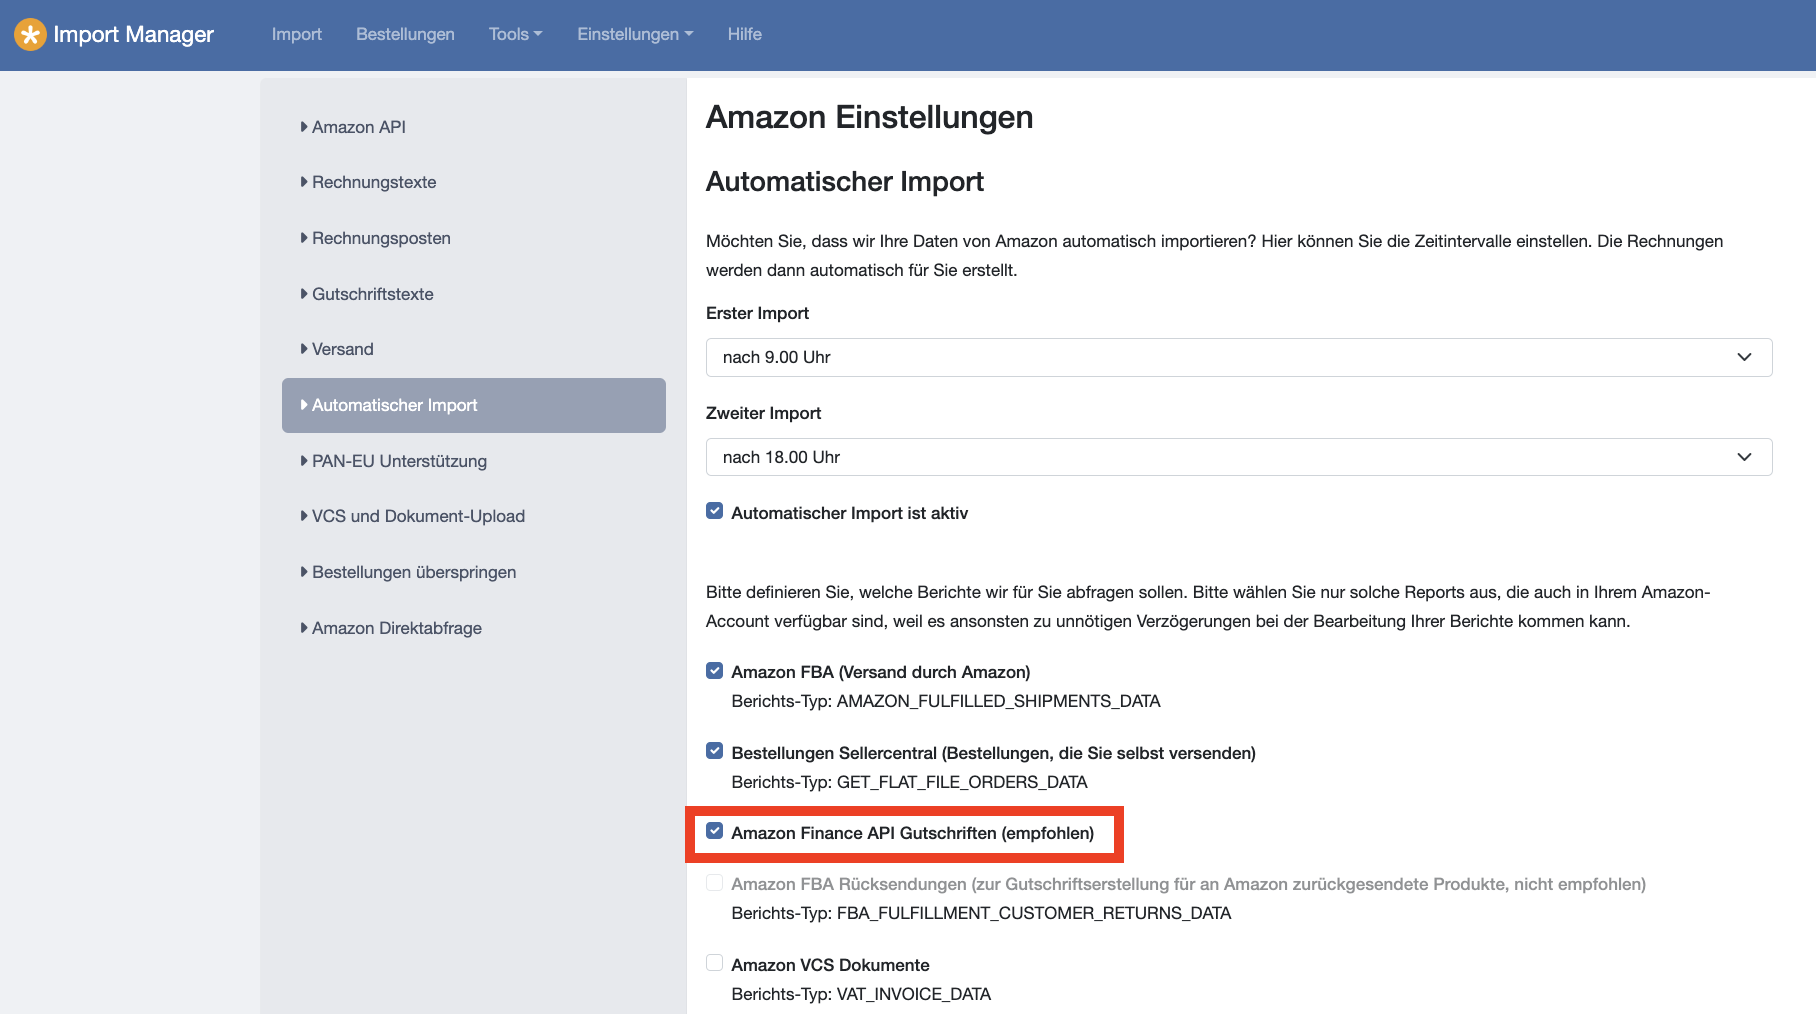Click the caret icon beside Automatischer Import
The height and width of the screenshot is (1014, 1816).
click(x=304, y=405)
